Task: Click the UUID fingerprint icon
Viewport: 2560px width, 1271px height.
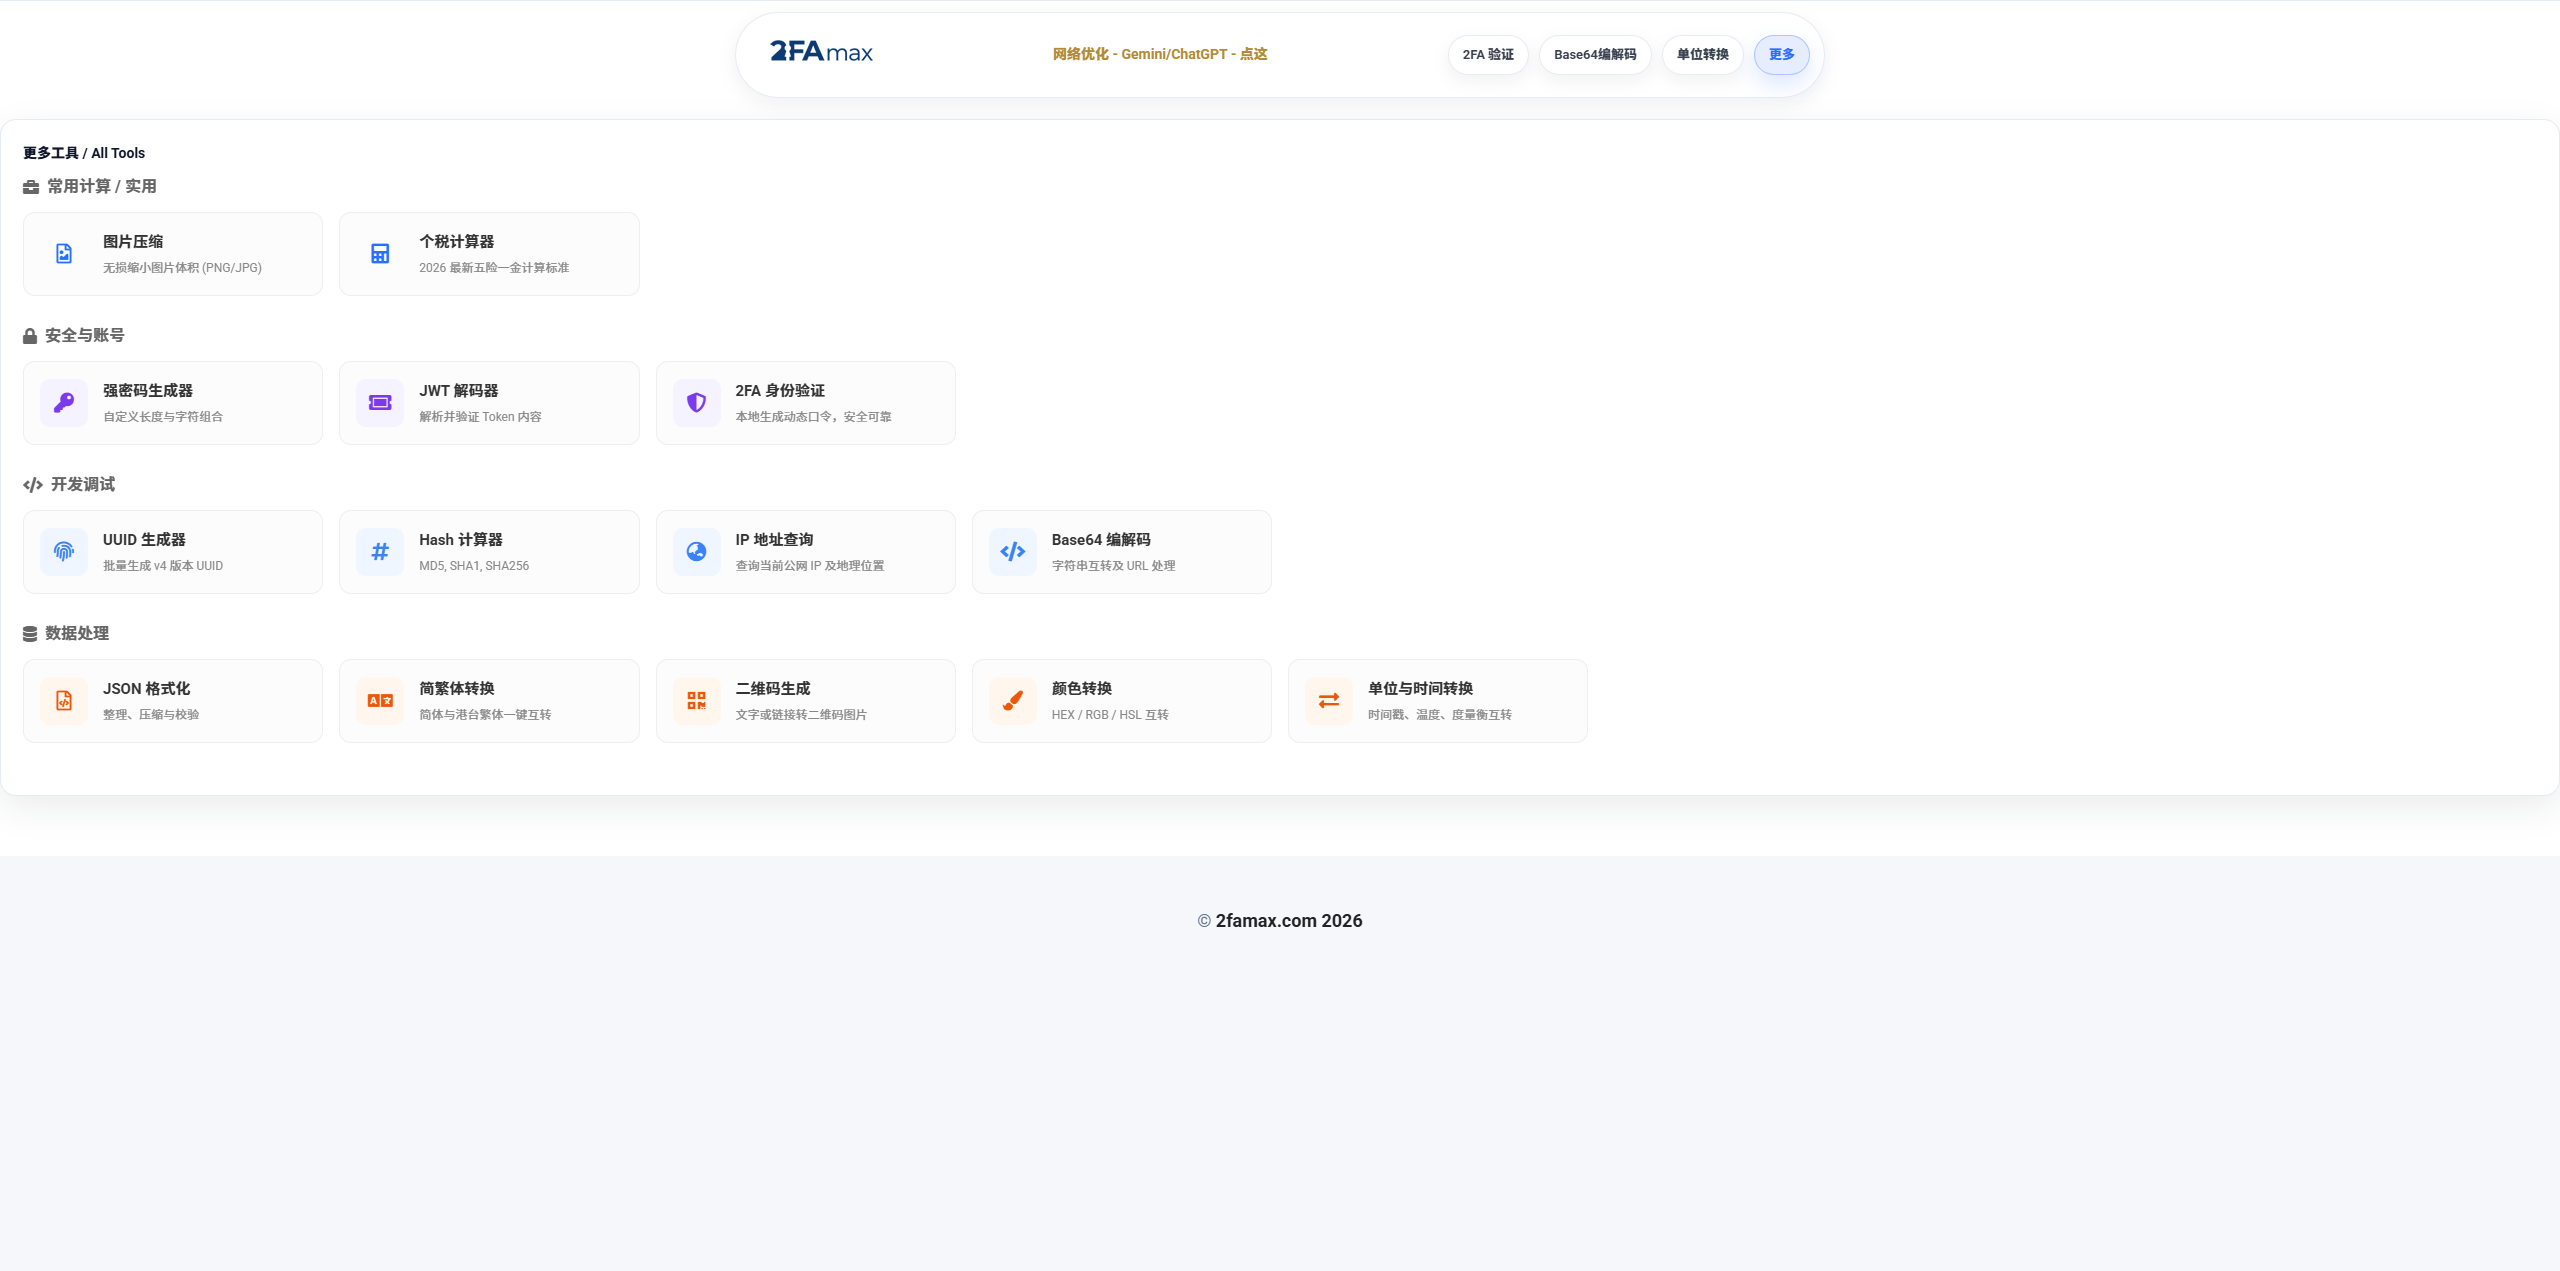Action: 64,552
